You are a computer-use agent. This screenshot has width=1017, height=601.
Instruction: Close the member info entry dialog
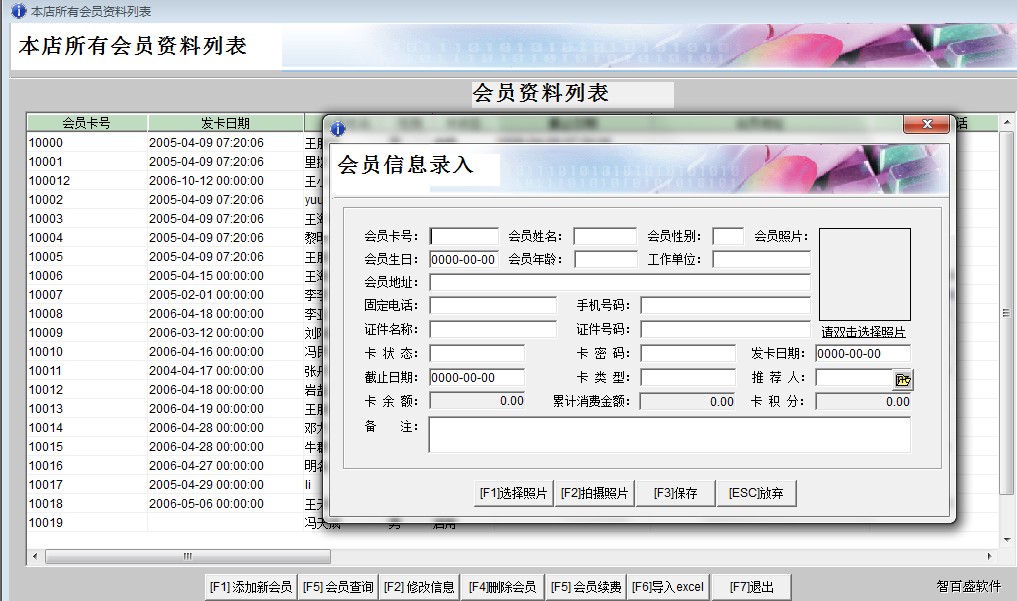tap(927, 124)
